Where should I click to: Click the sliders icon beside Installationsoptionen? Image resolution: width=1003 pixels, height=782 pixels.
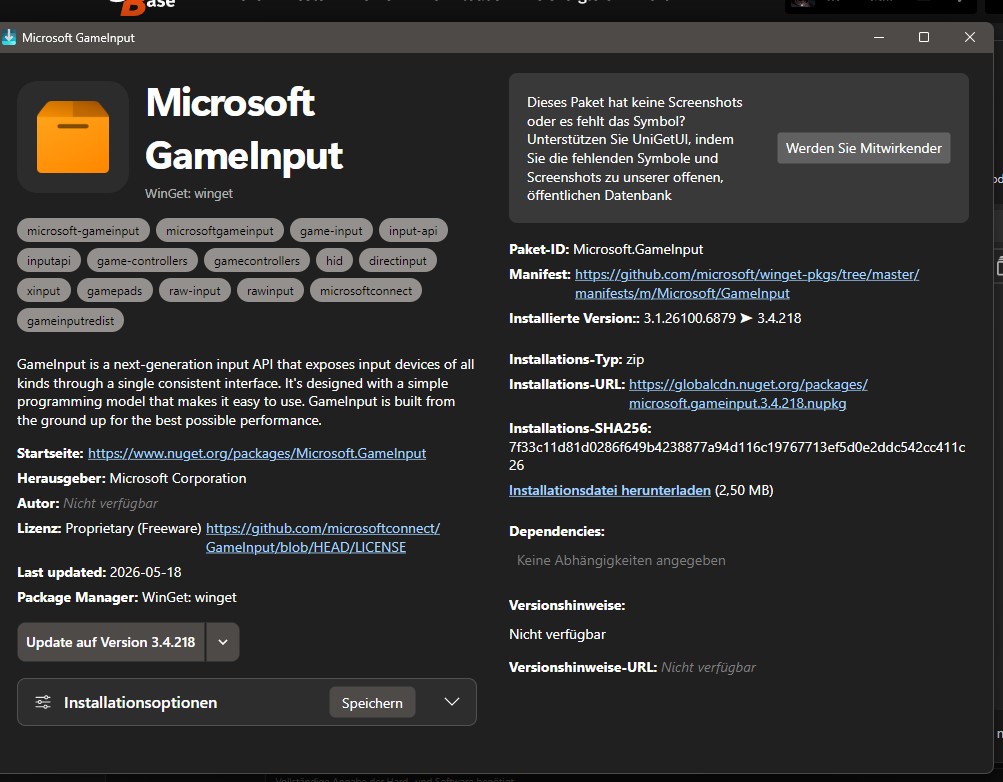click(x=43, y=702)
